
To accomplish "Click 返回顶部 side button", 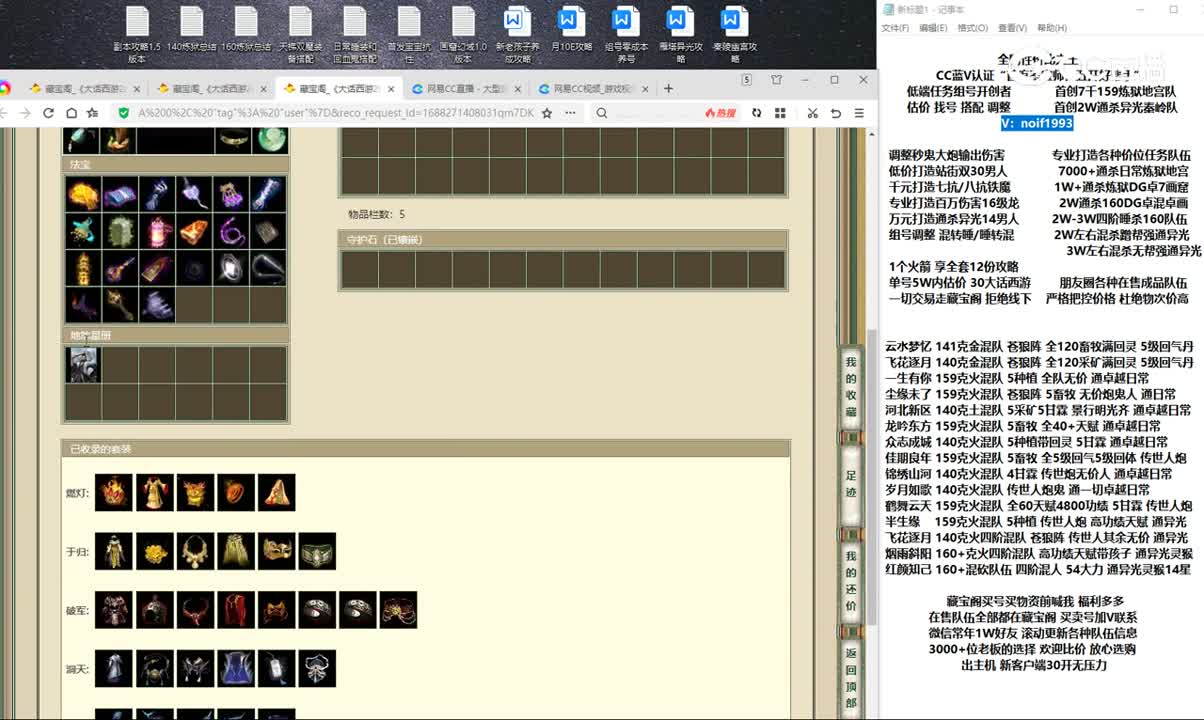I will coord(851,678).
